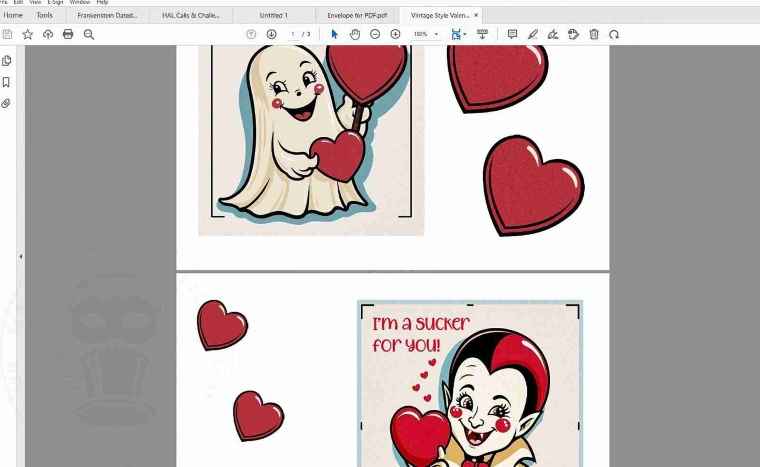
Task: Click the trash delete icon
Action: click(594, 34)
